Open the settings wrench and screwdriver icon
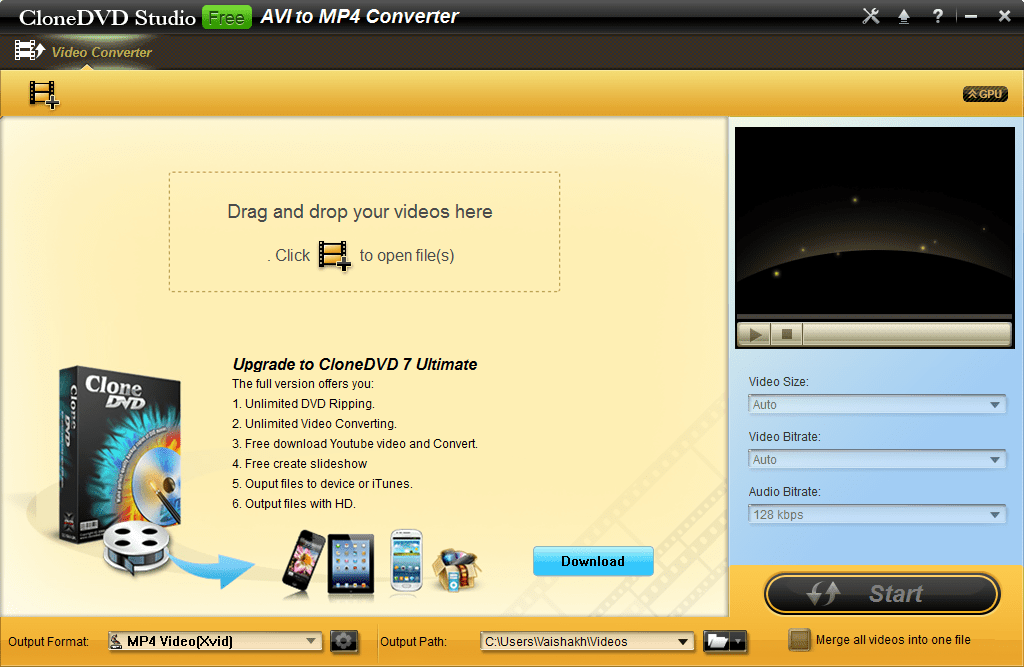Screen dimensions: 1024x667 click(871, 16)
